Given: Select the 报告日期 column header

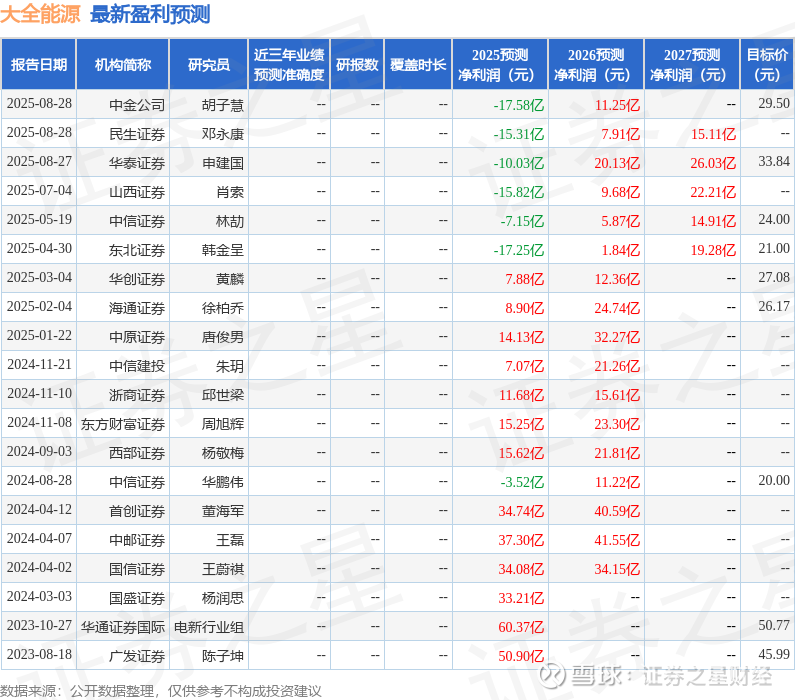Looking at the screenshot, I should 39,64.
